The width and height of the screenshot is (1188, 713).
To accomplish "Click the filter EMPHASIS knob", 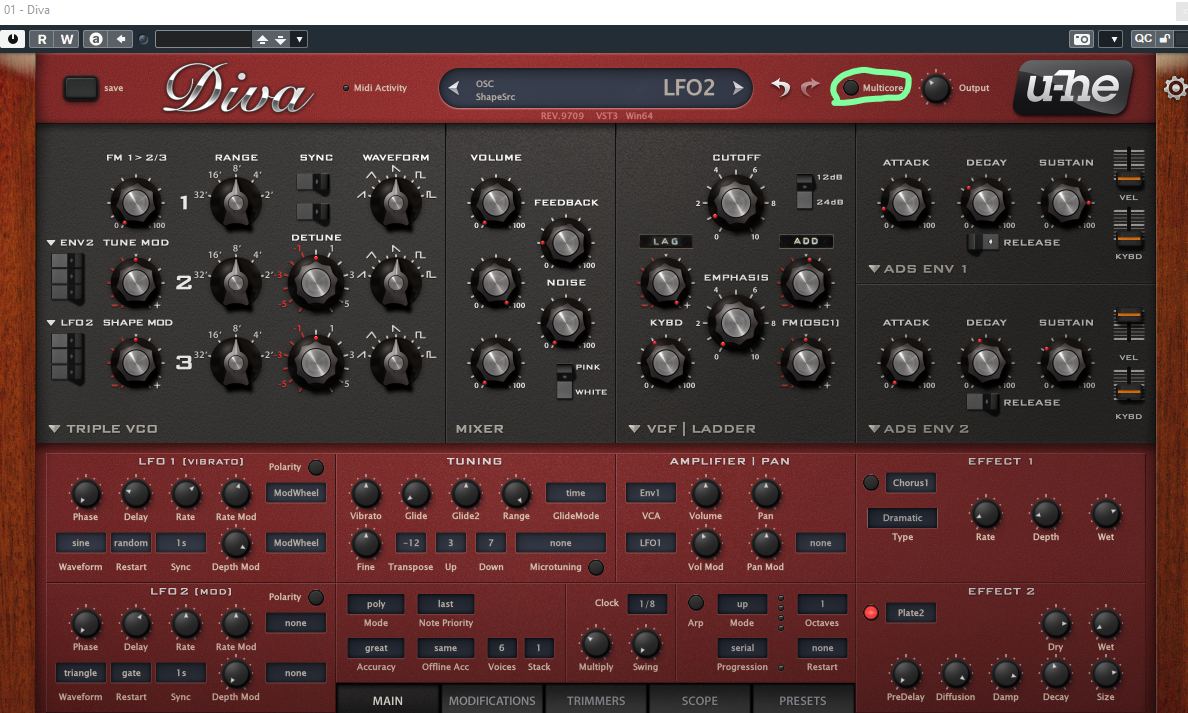I will (735, 323).
